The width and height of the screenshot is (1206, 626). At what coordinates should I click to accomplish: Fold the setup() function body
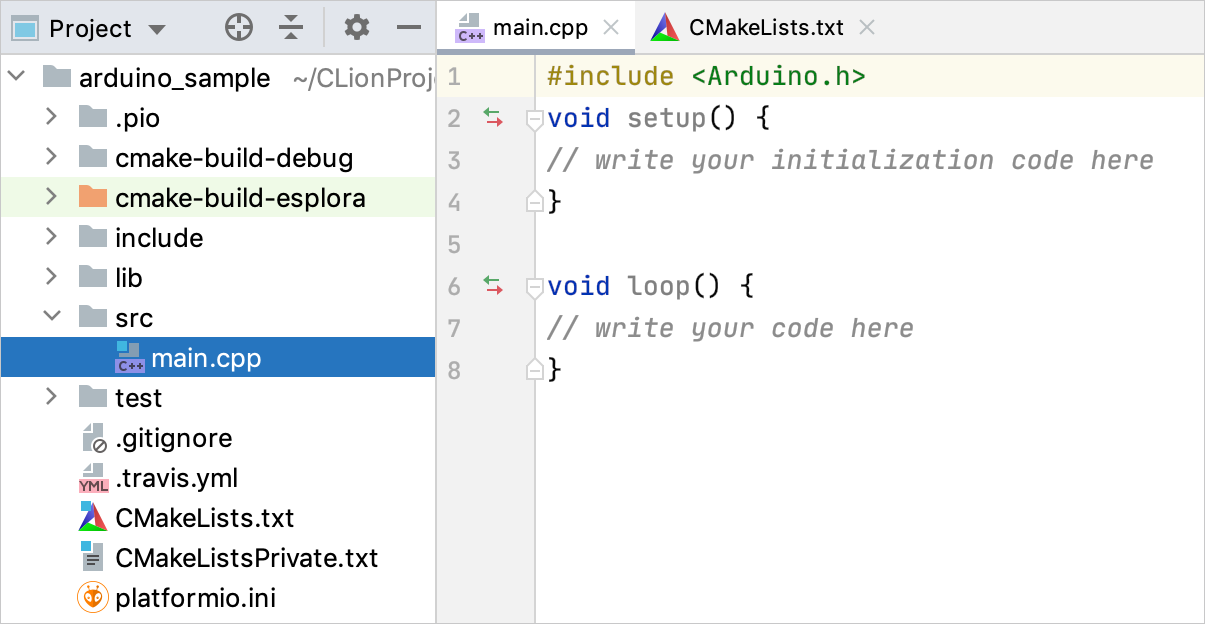point(535,120)
